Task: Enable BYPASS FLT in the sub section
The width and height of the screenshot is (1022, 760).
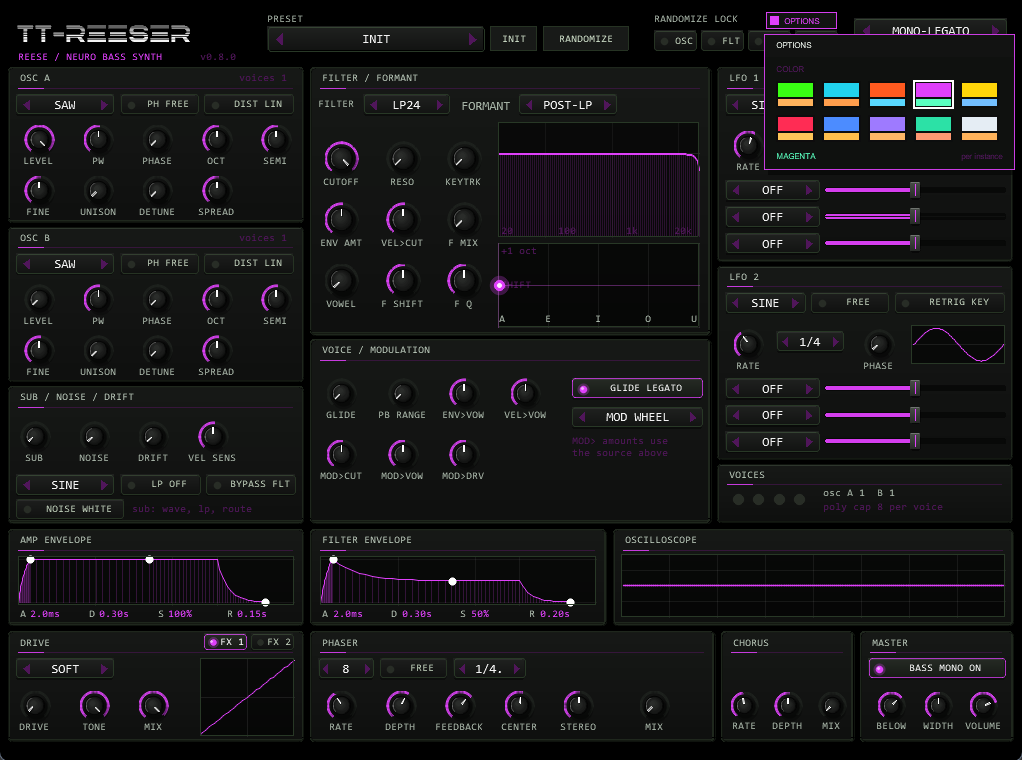Action: tap(251, 484)
